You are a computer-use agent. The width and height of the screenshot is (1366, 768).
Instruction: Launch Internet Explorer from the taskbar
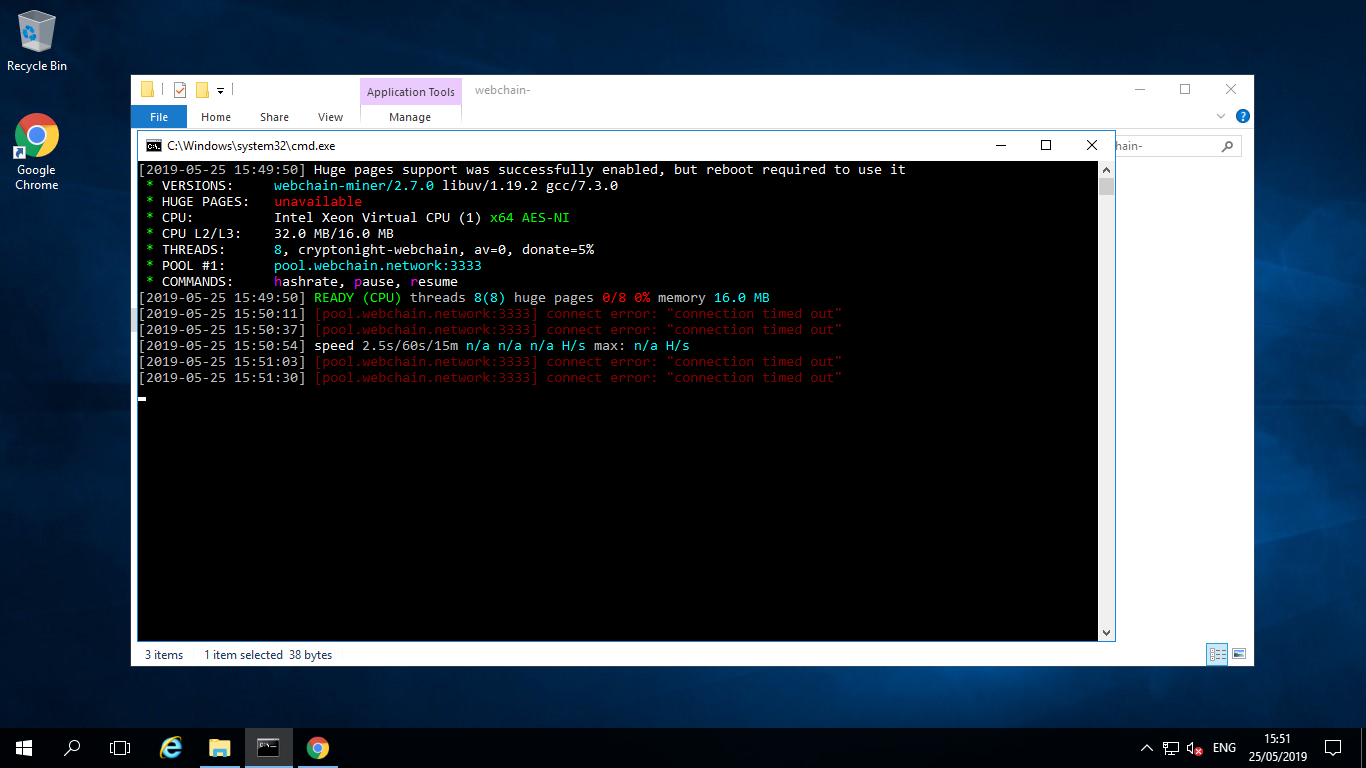coord(172,748)
